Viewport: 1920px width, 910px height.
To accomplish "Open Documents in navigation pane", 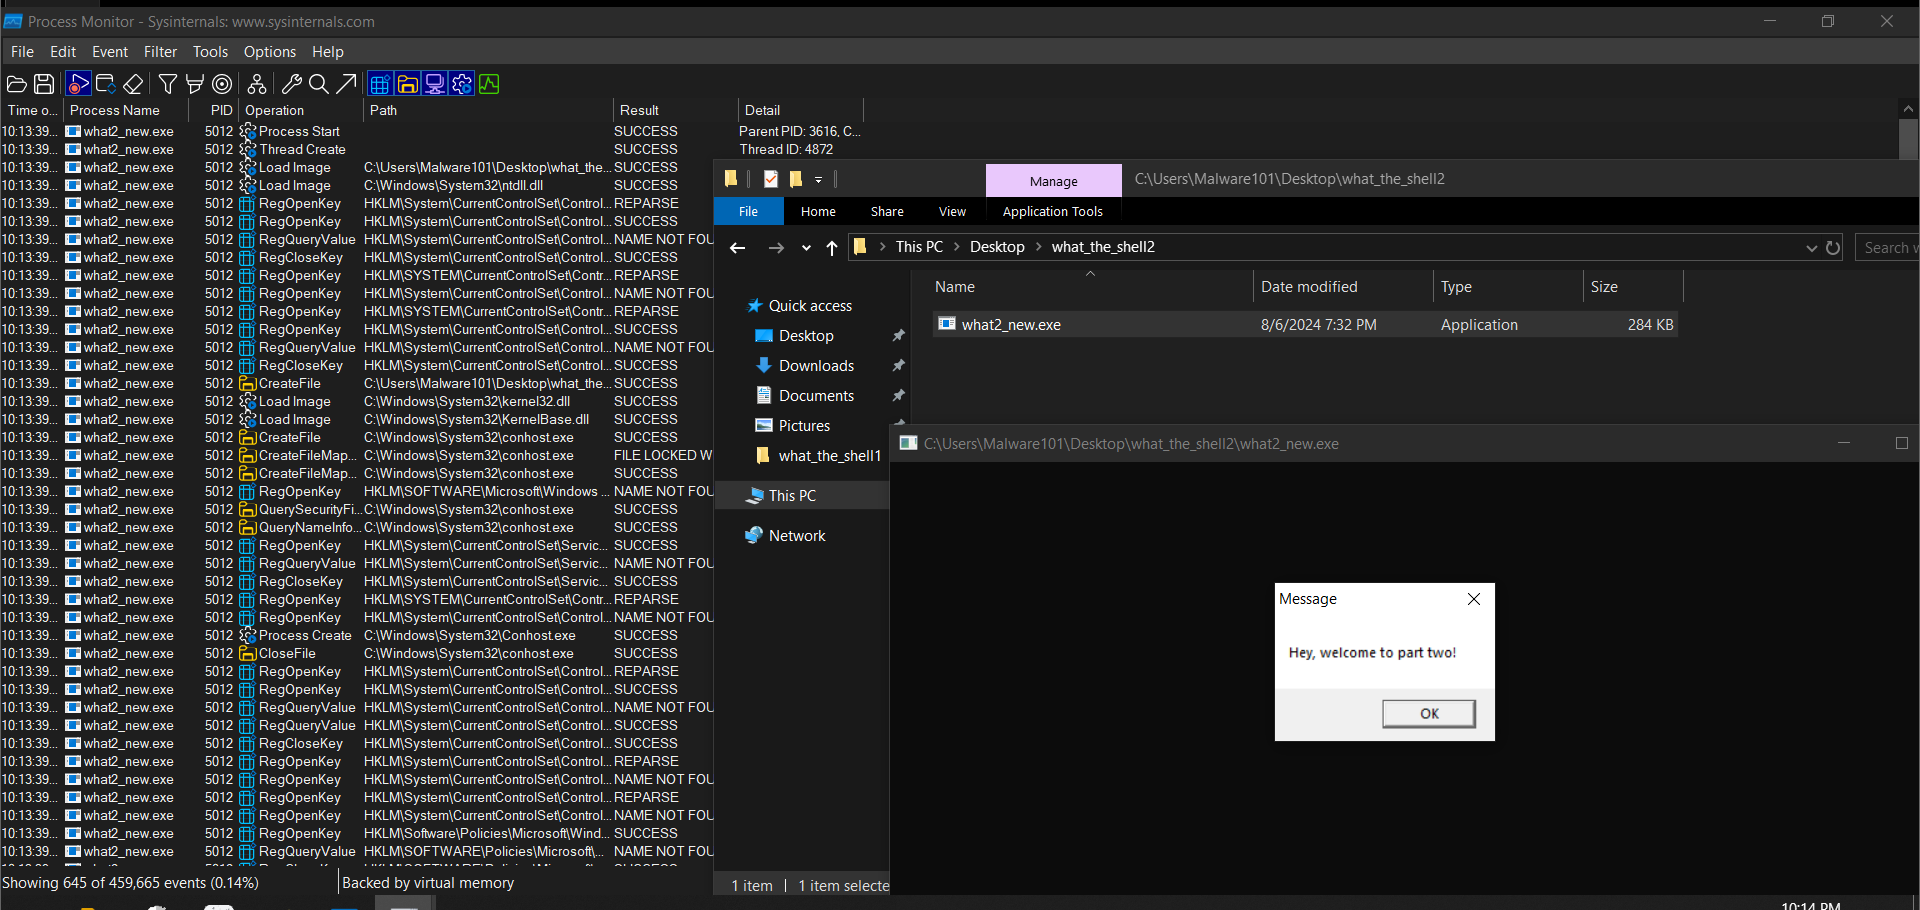I will [816, 396].
